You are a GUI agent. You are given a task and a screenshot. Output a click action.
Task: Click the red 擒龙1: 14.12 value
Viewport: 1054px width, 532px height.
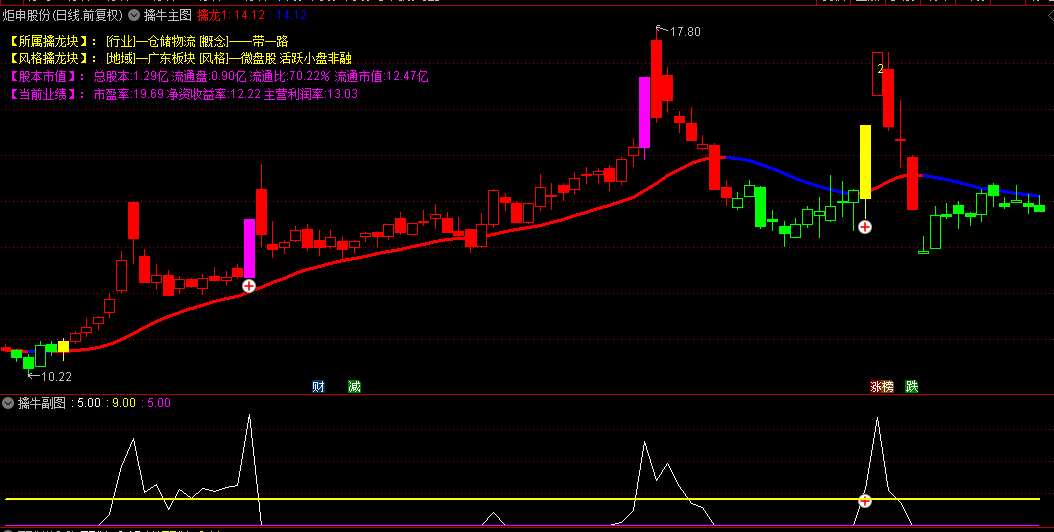coord(231,15)
